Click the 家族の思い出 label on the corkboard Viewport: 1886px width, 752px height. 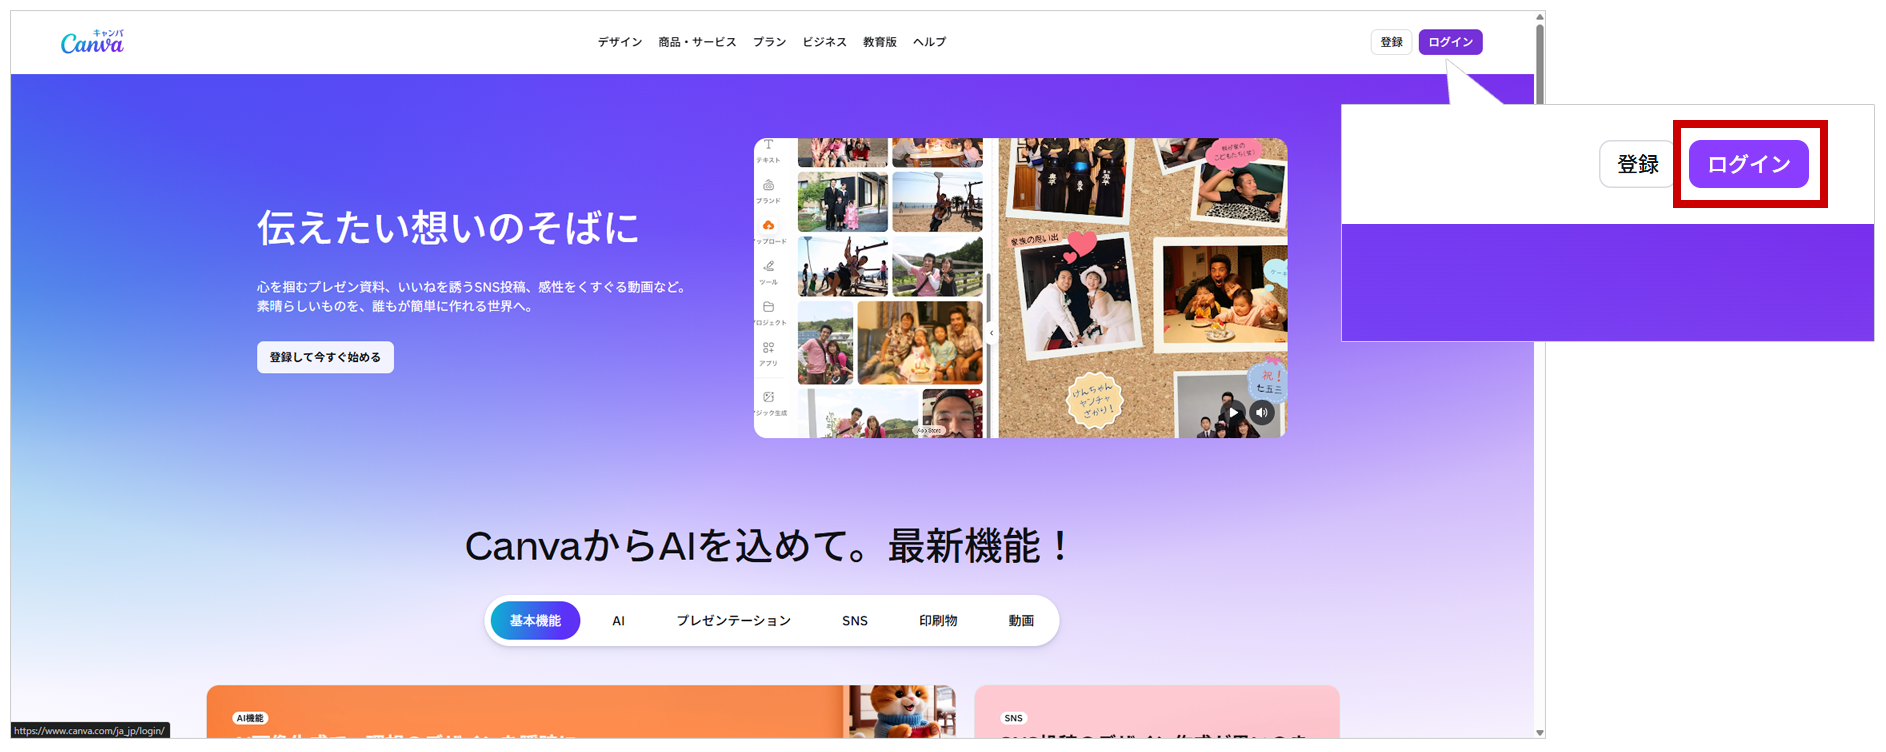pyautogui.click(x=1034, y=240)
